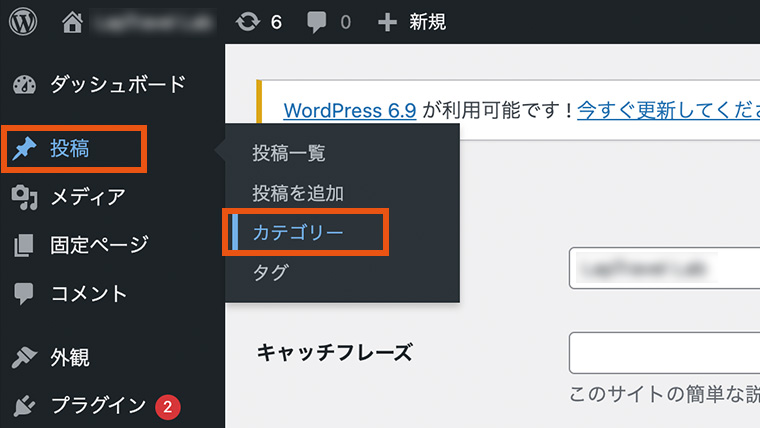Click the プラグイン plug icon
The image size is (760, 428).
point(24,405)
